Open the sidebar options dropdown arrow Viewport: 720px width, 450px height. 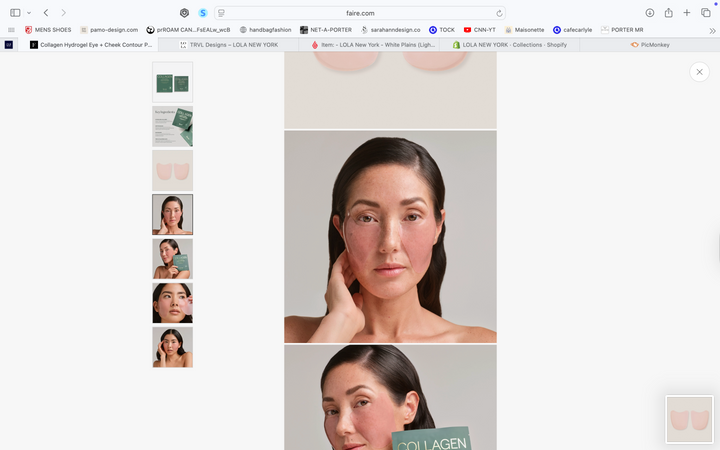coord(29,13)
